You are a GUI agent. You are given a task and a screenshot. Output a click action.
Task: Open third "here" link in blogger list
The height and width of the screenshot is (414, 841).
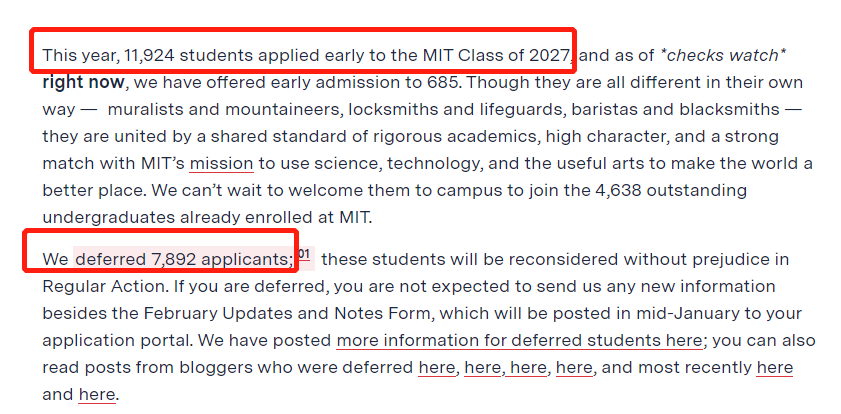point(528,368)
